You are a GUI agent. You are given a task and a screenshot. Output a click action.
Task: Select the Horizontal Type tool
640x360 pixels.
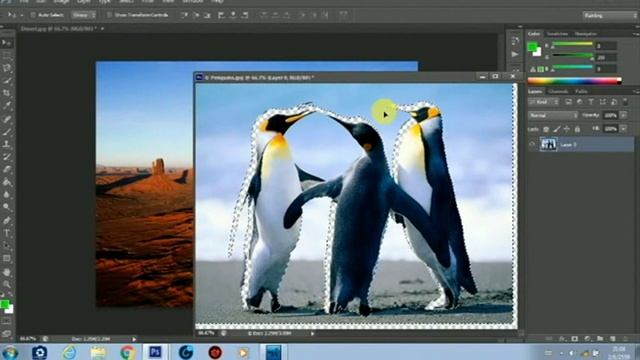point(7,233)
